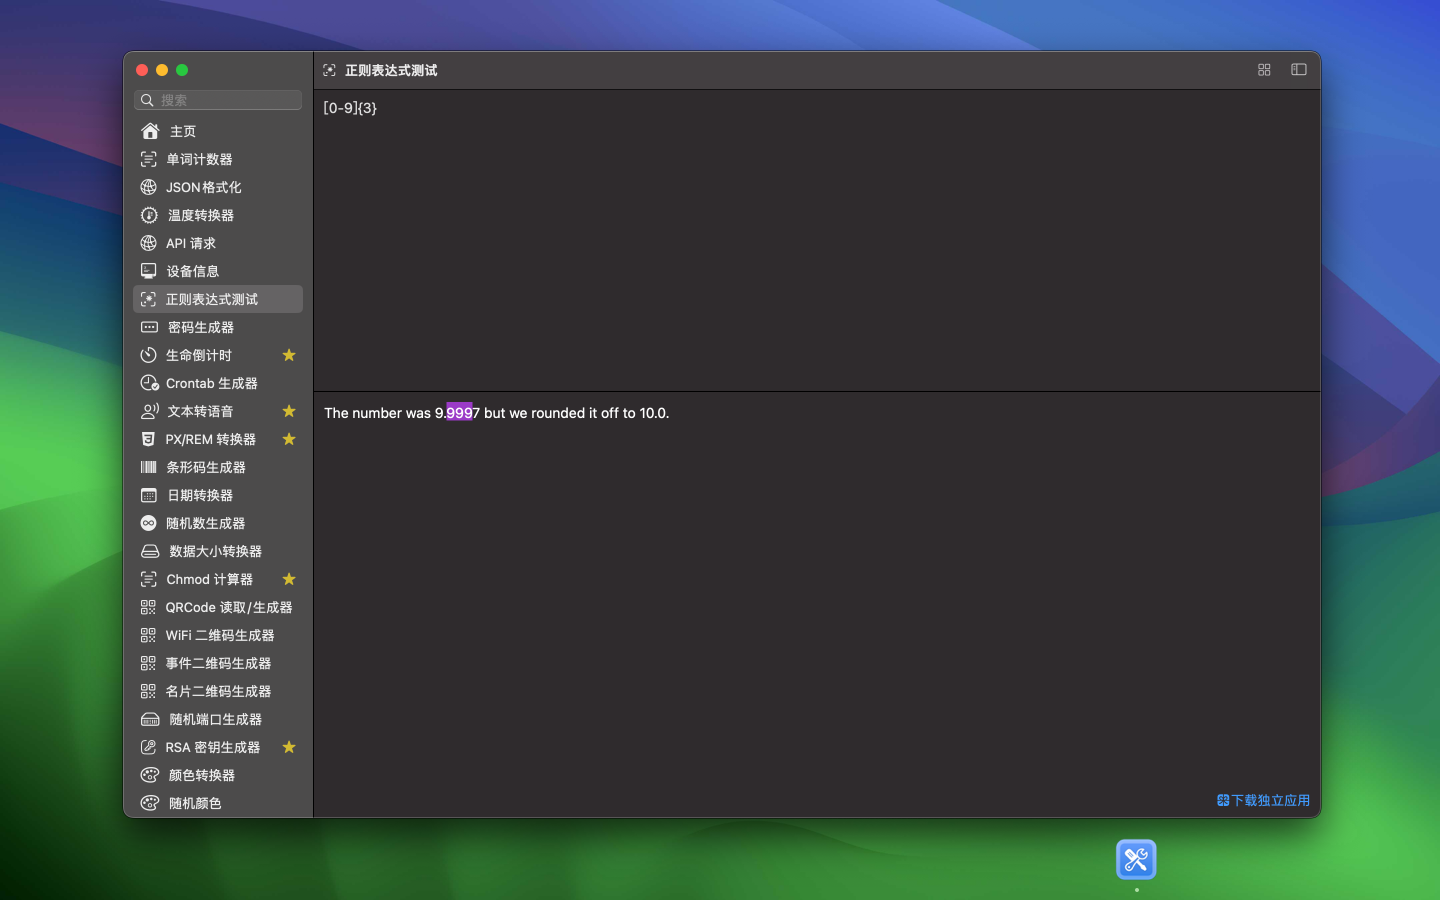Click the 下载独立应用 download link
This screenshot has height=900, width=1440.
pos(1262,800)
